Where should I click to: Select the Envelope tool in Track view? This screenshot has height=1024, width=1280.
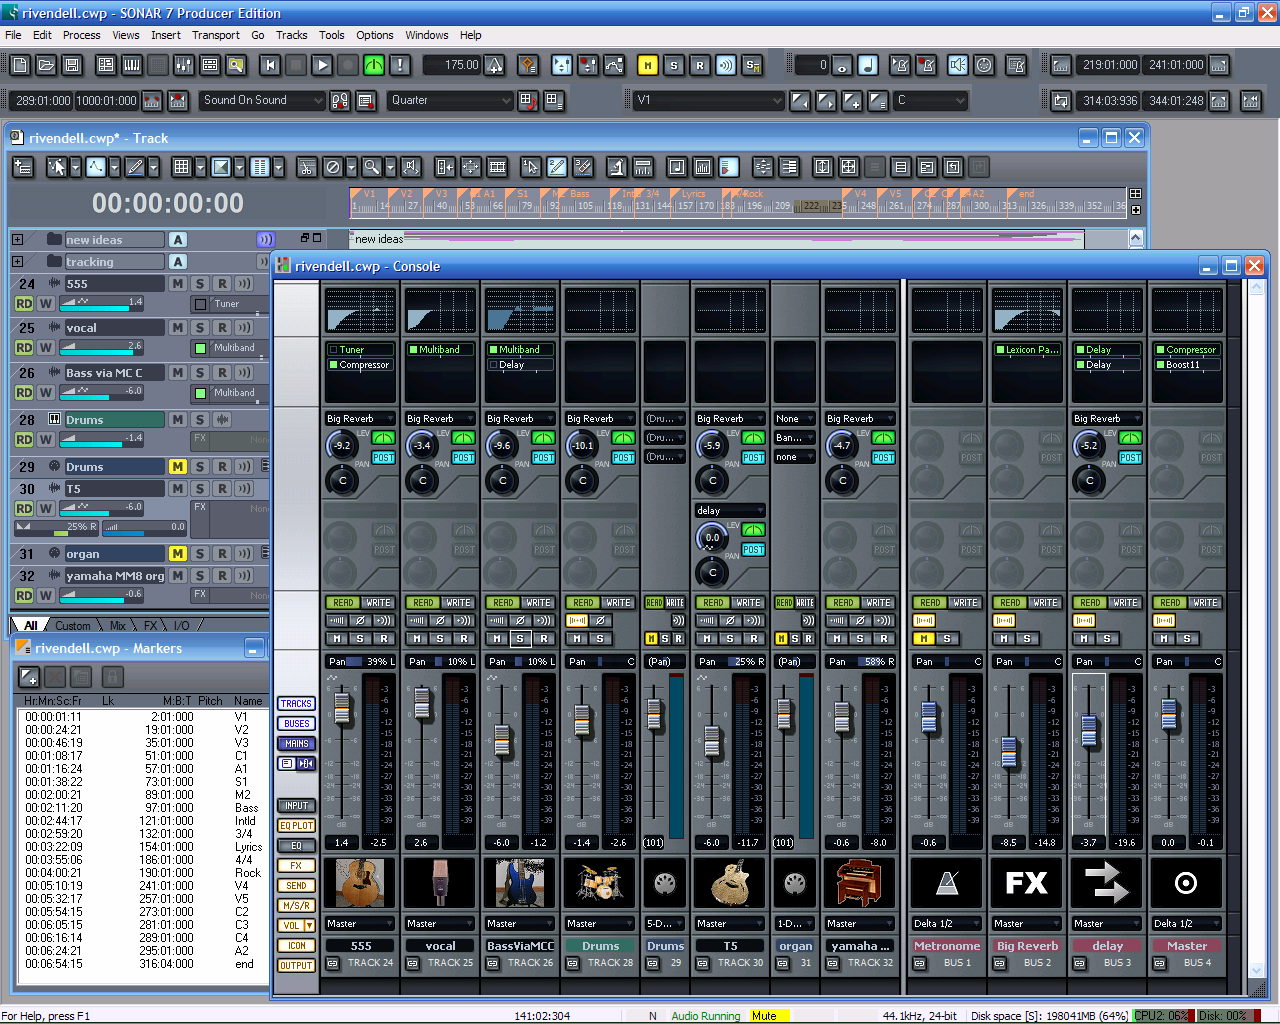96,167
